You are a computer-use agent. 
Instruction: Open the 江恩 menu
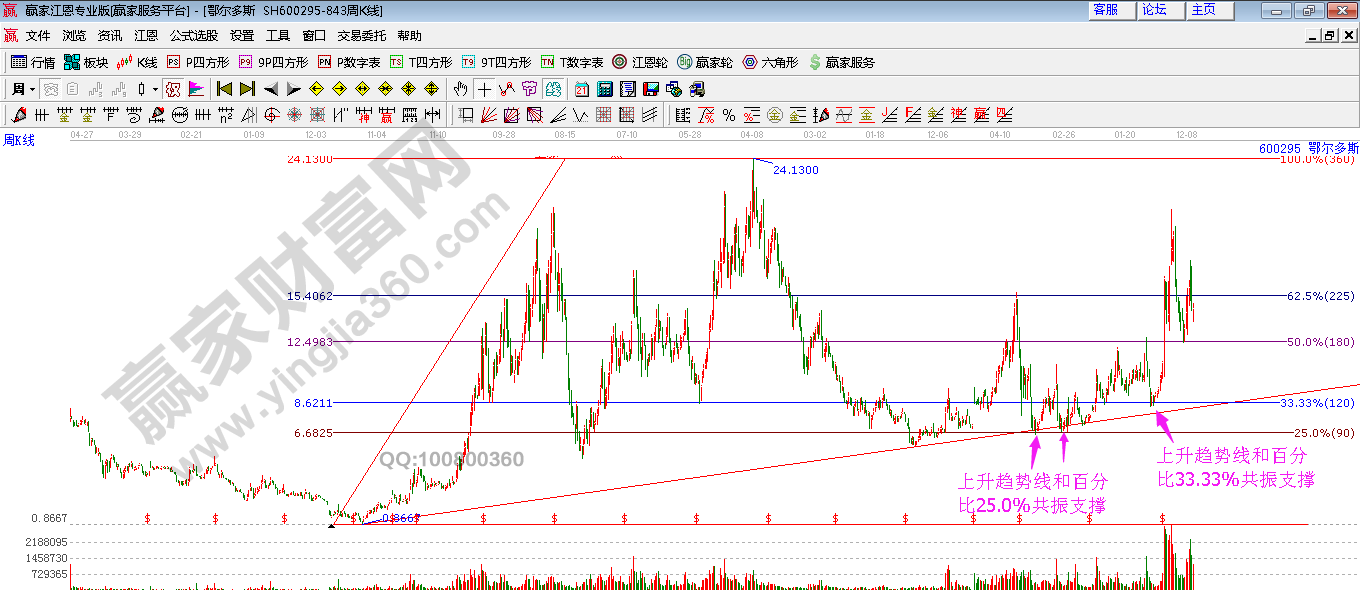click(146, 35)
